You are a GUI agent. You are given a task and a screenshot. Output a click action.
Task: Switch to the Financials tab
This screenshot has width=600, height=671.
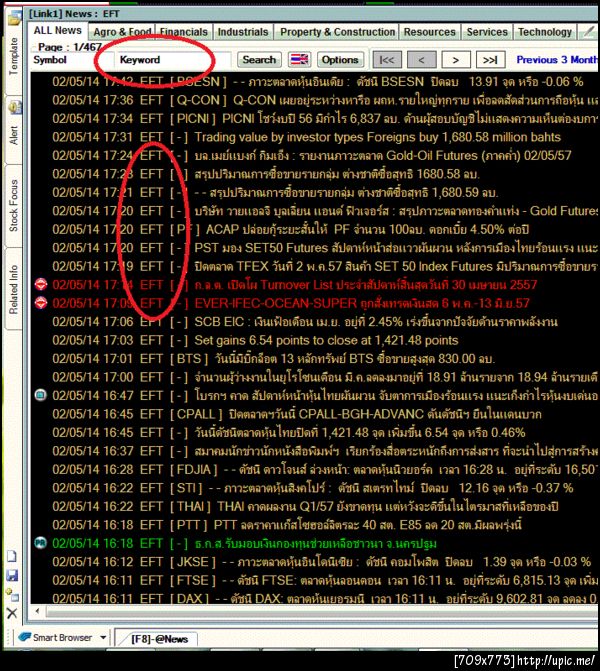(184, 32)
